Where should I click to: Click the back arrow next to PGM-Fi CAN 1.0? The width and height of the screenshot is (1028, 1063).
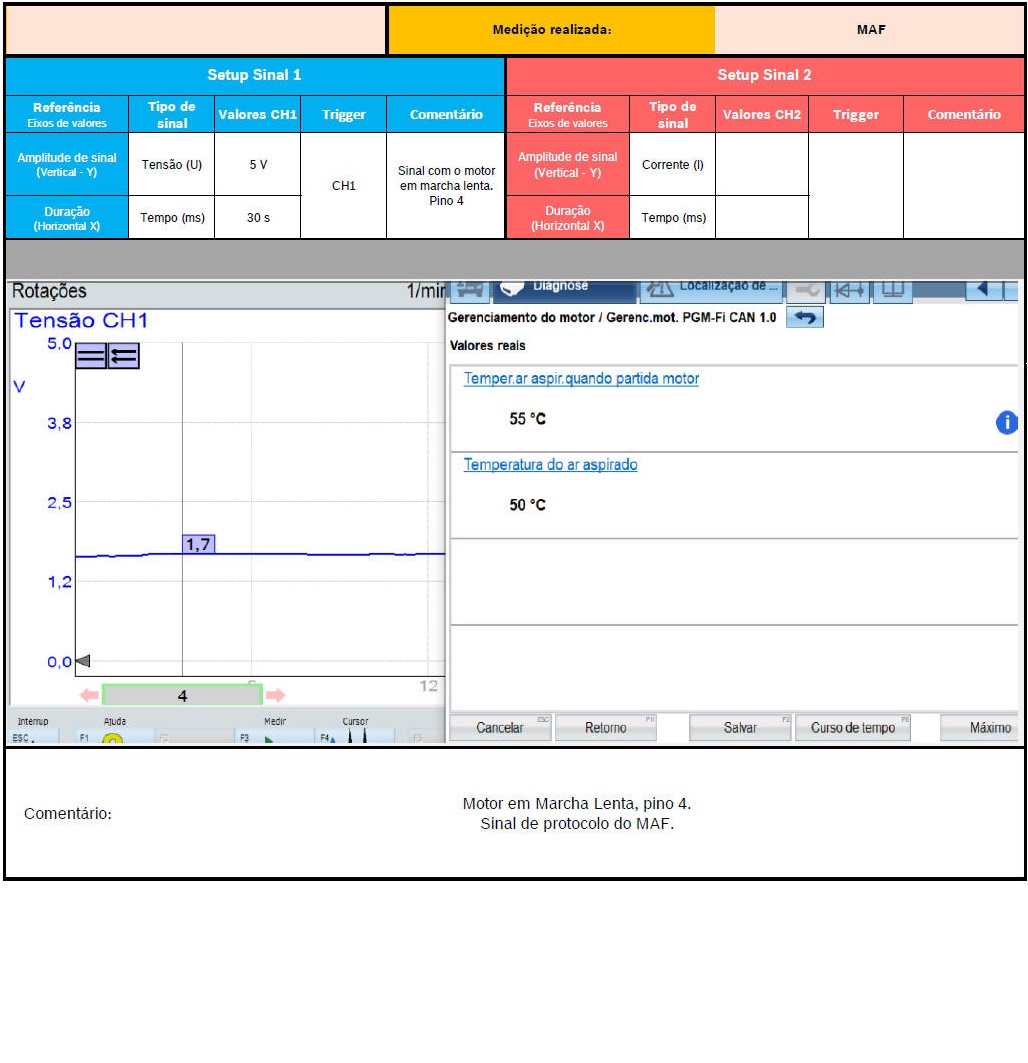tap(805, 318)
